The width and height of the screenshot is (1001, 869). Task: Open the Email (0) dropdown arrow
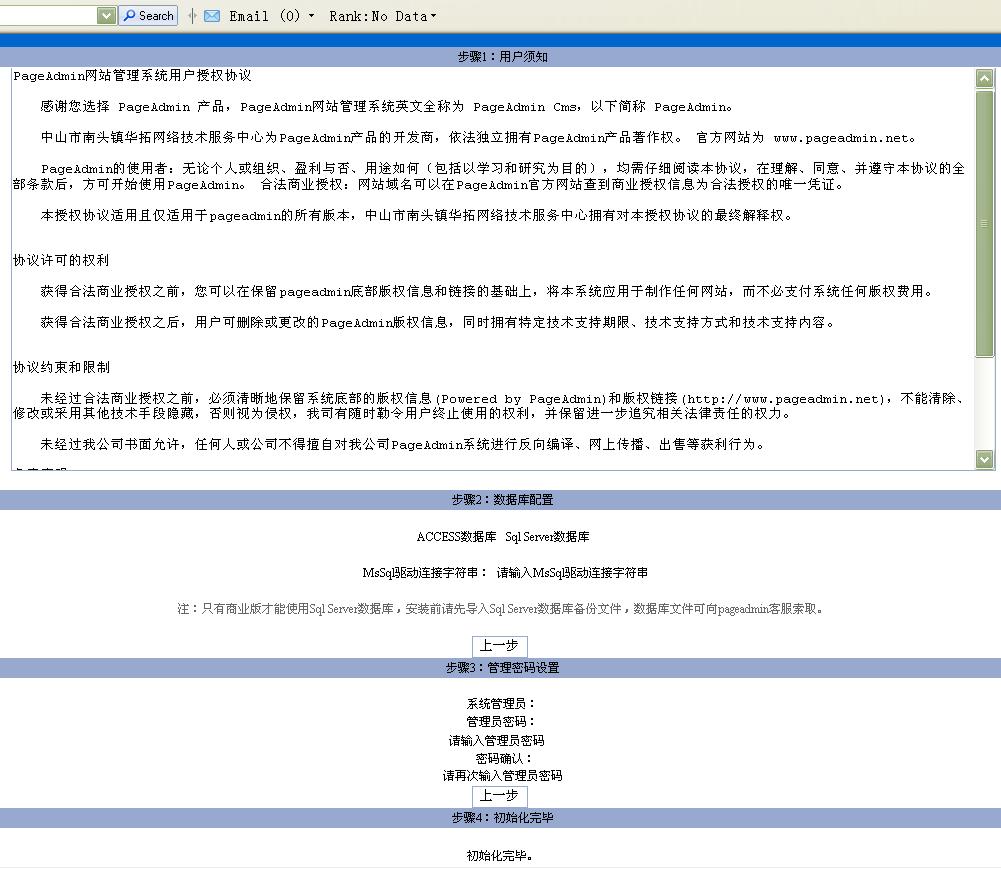(311, 17)
